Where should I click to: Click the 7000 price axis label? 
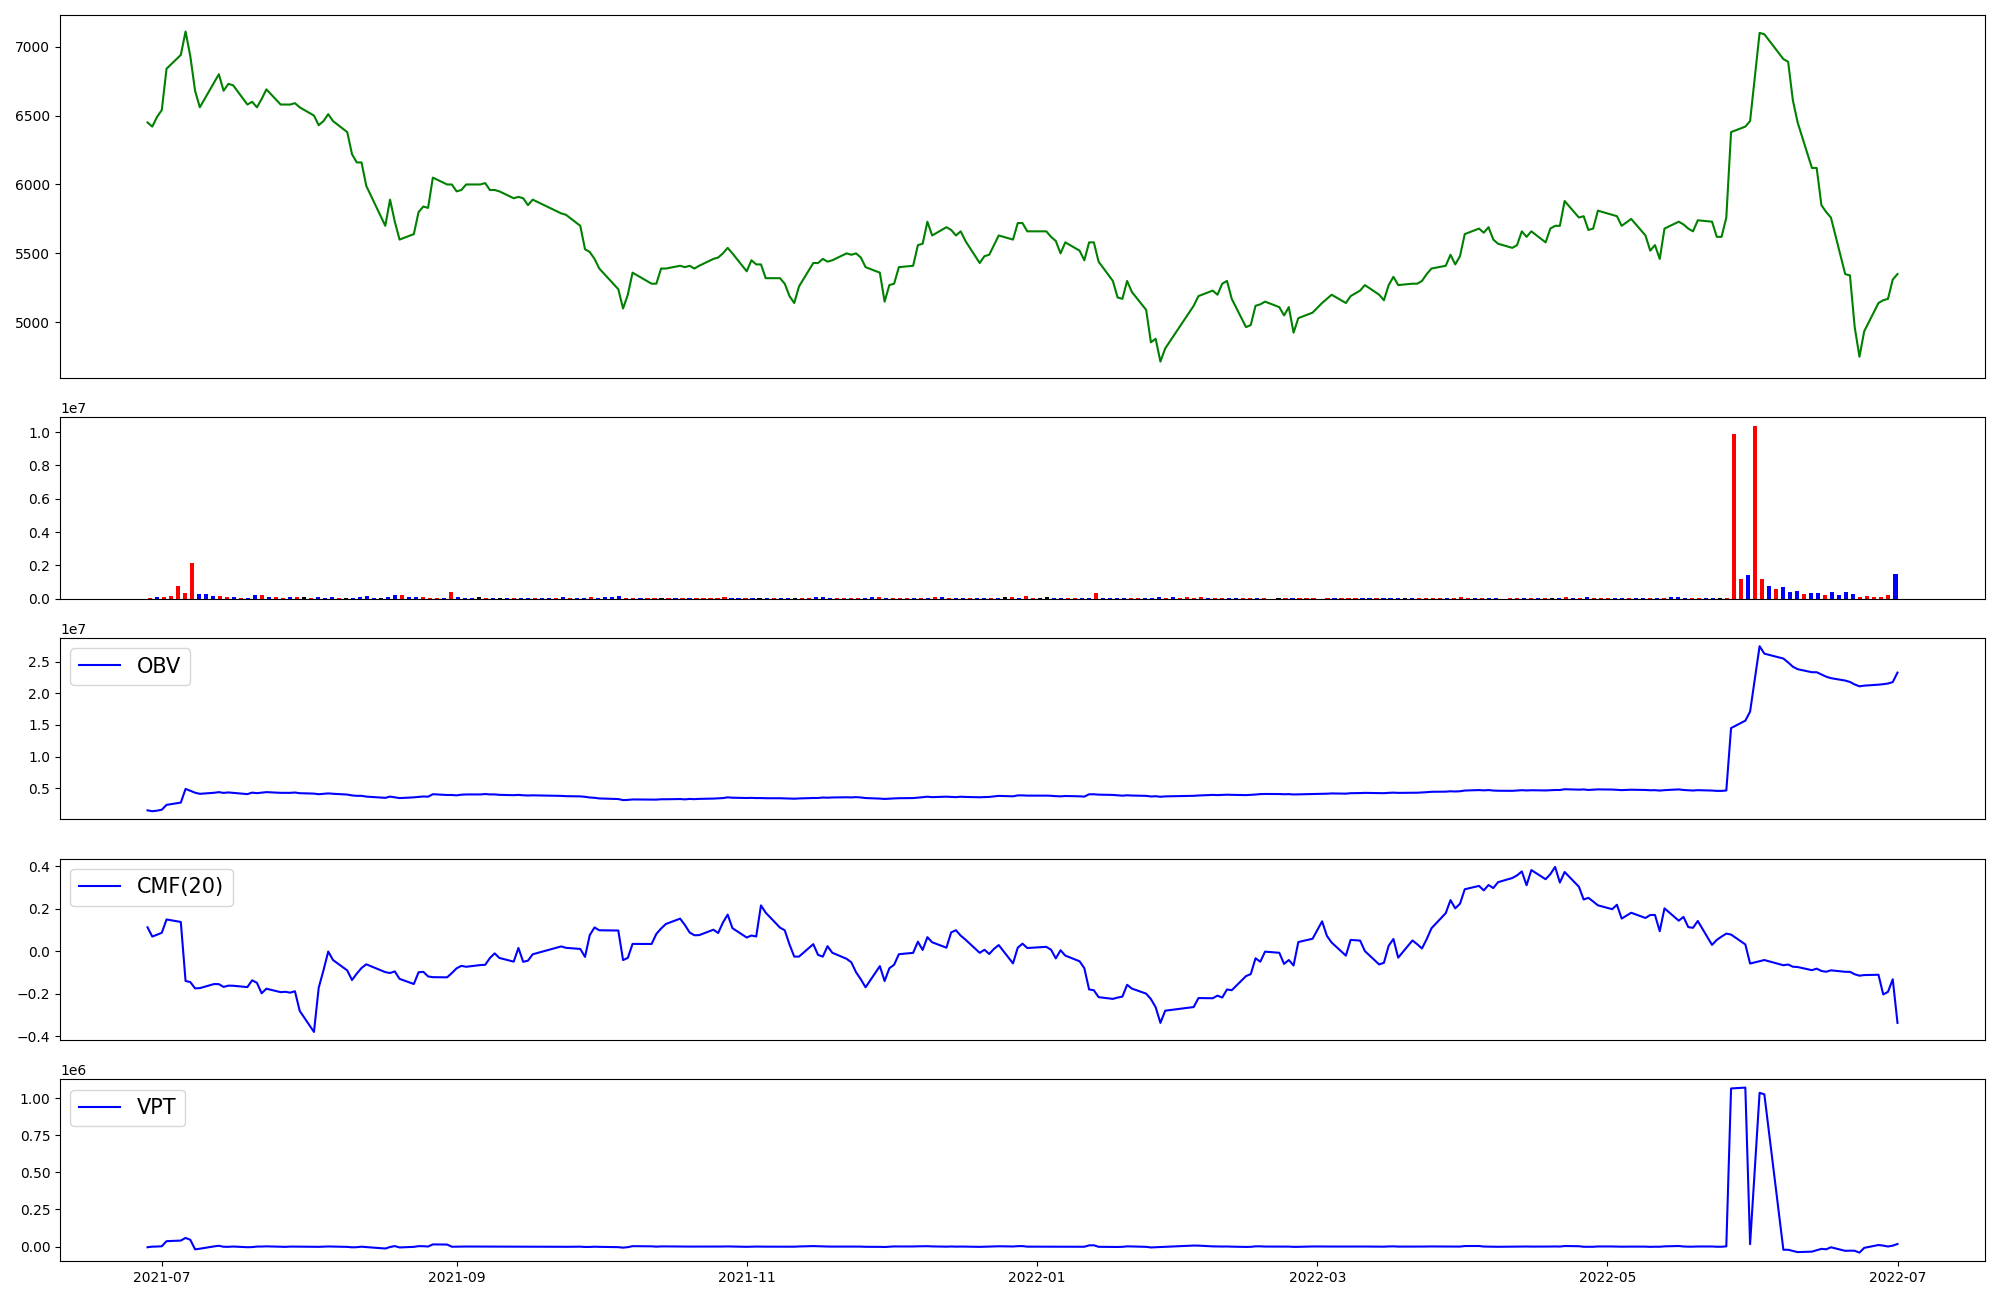click(x=33, y=48)
